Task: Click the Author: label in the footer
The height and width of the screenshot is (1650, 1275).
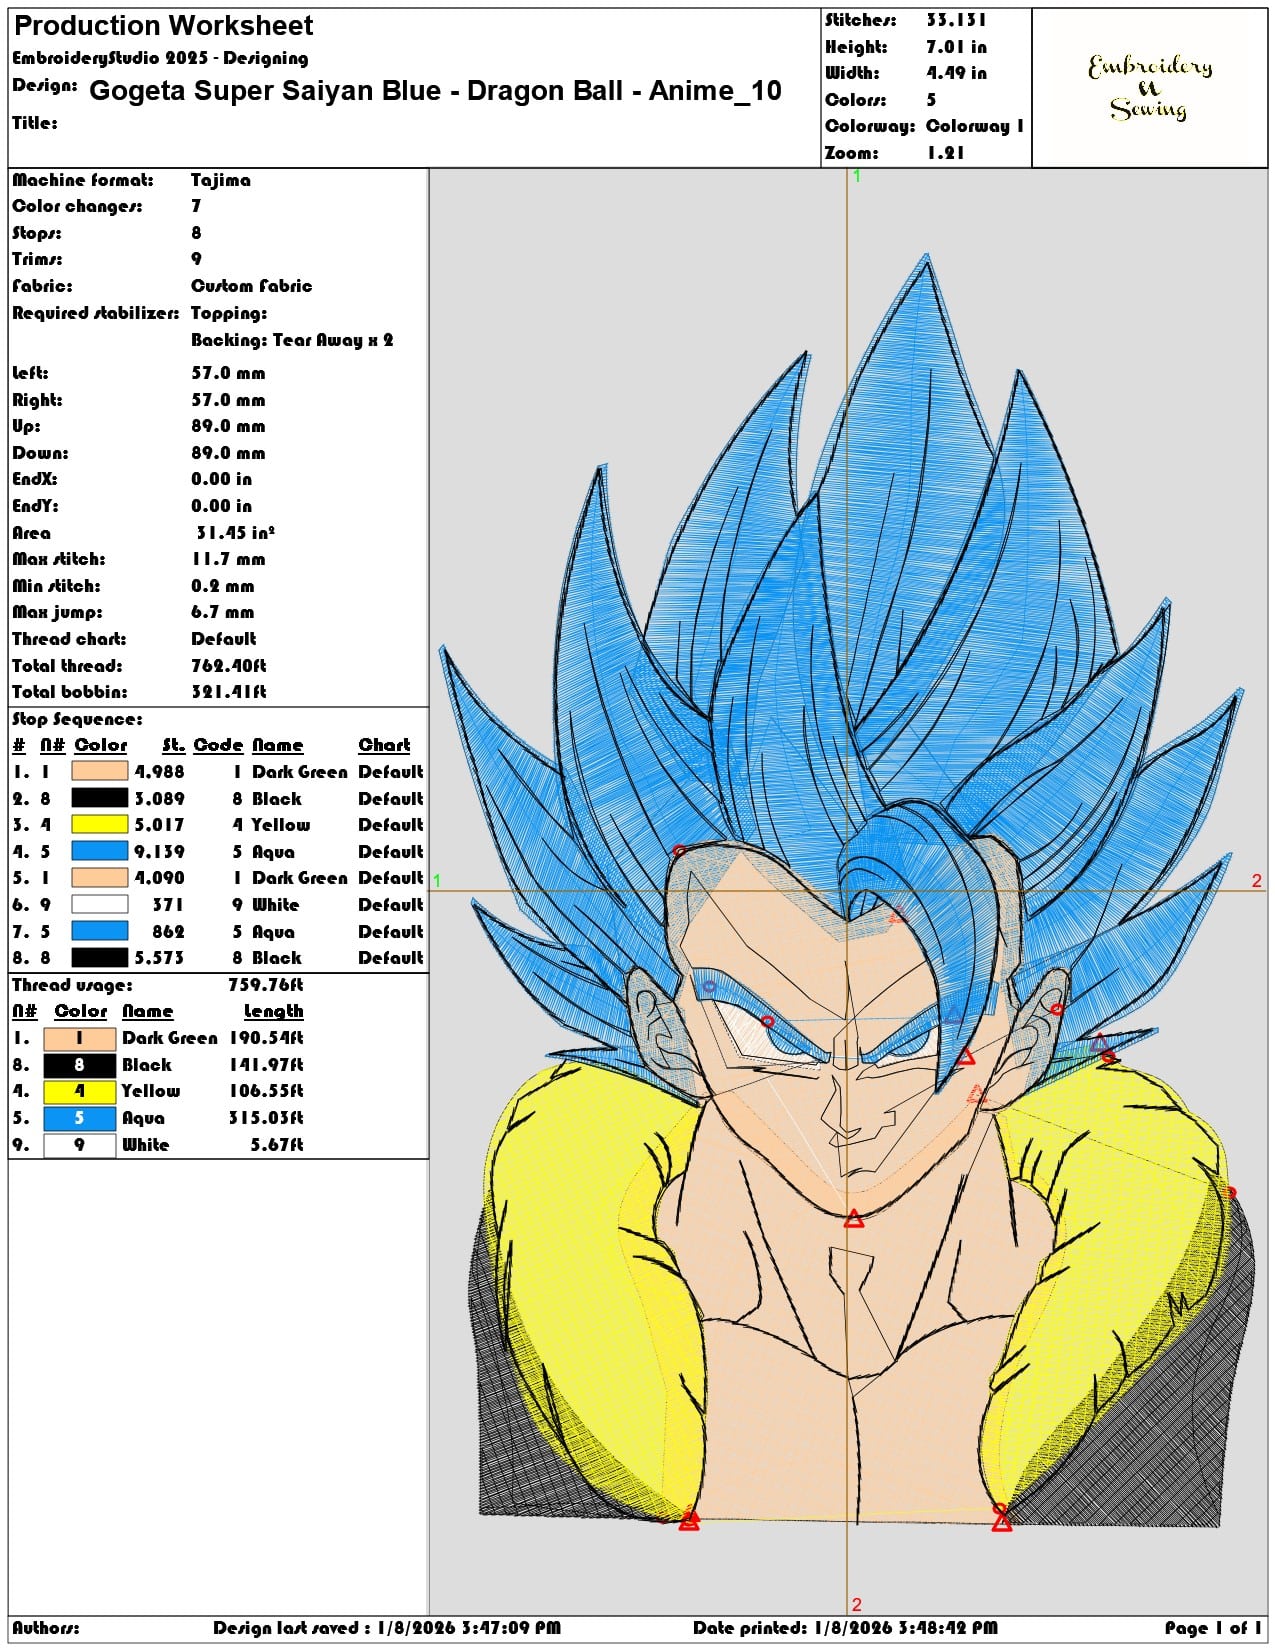Action: pos(46,1628)
